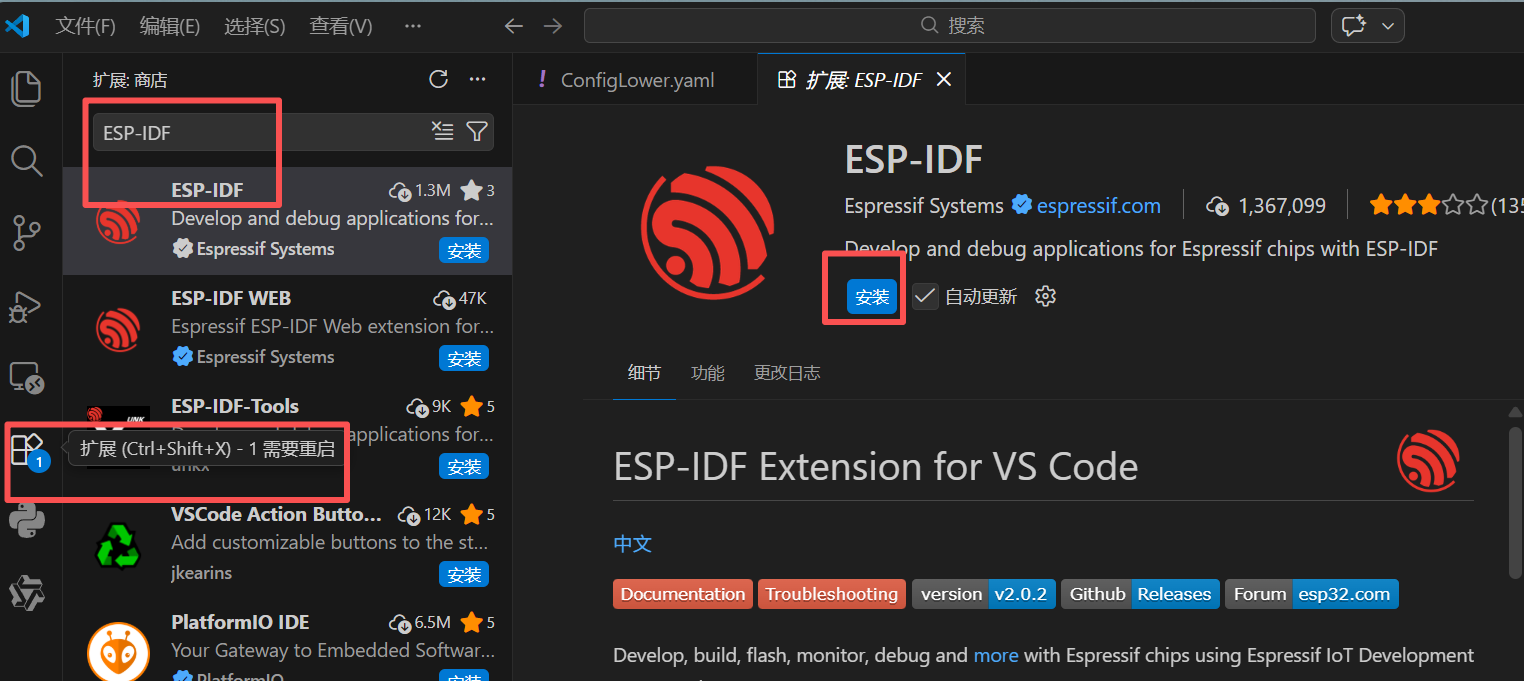Expand the overflow menu ellipsis in menu bar
This screenshot has height=681, width=1524.
412,26
